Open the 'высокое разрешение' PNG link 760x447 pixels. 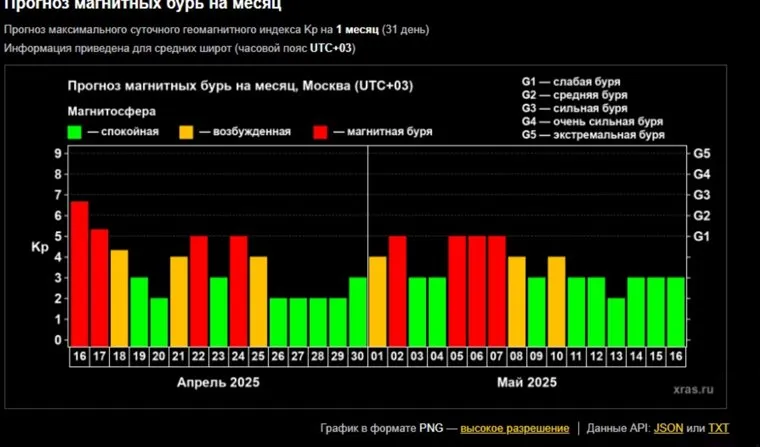click(514, 428)
